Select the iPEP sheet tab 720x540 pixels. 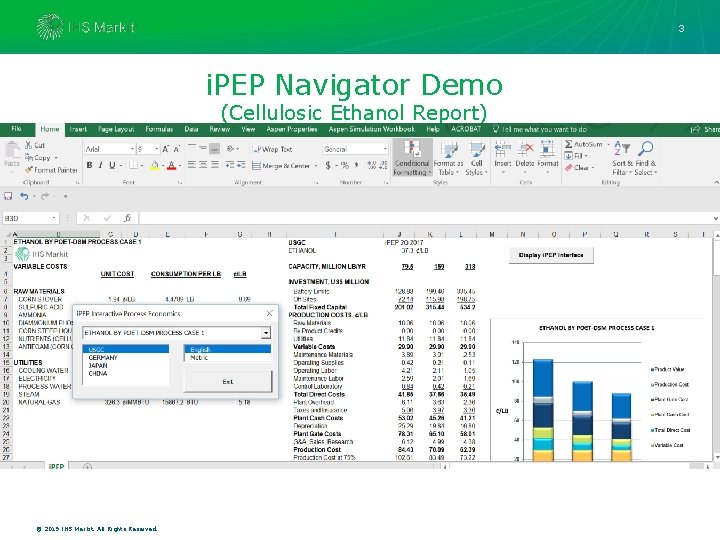coord(56,466)
